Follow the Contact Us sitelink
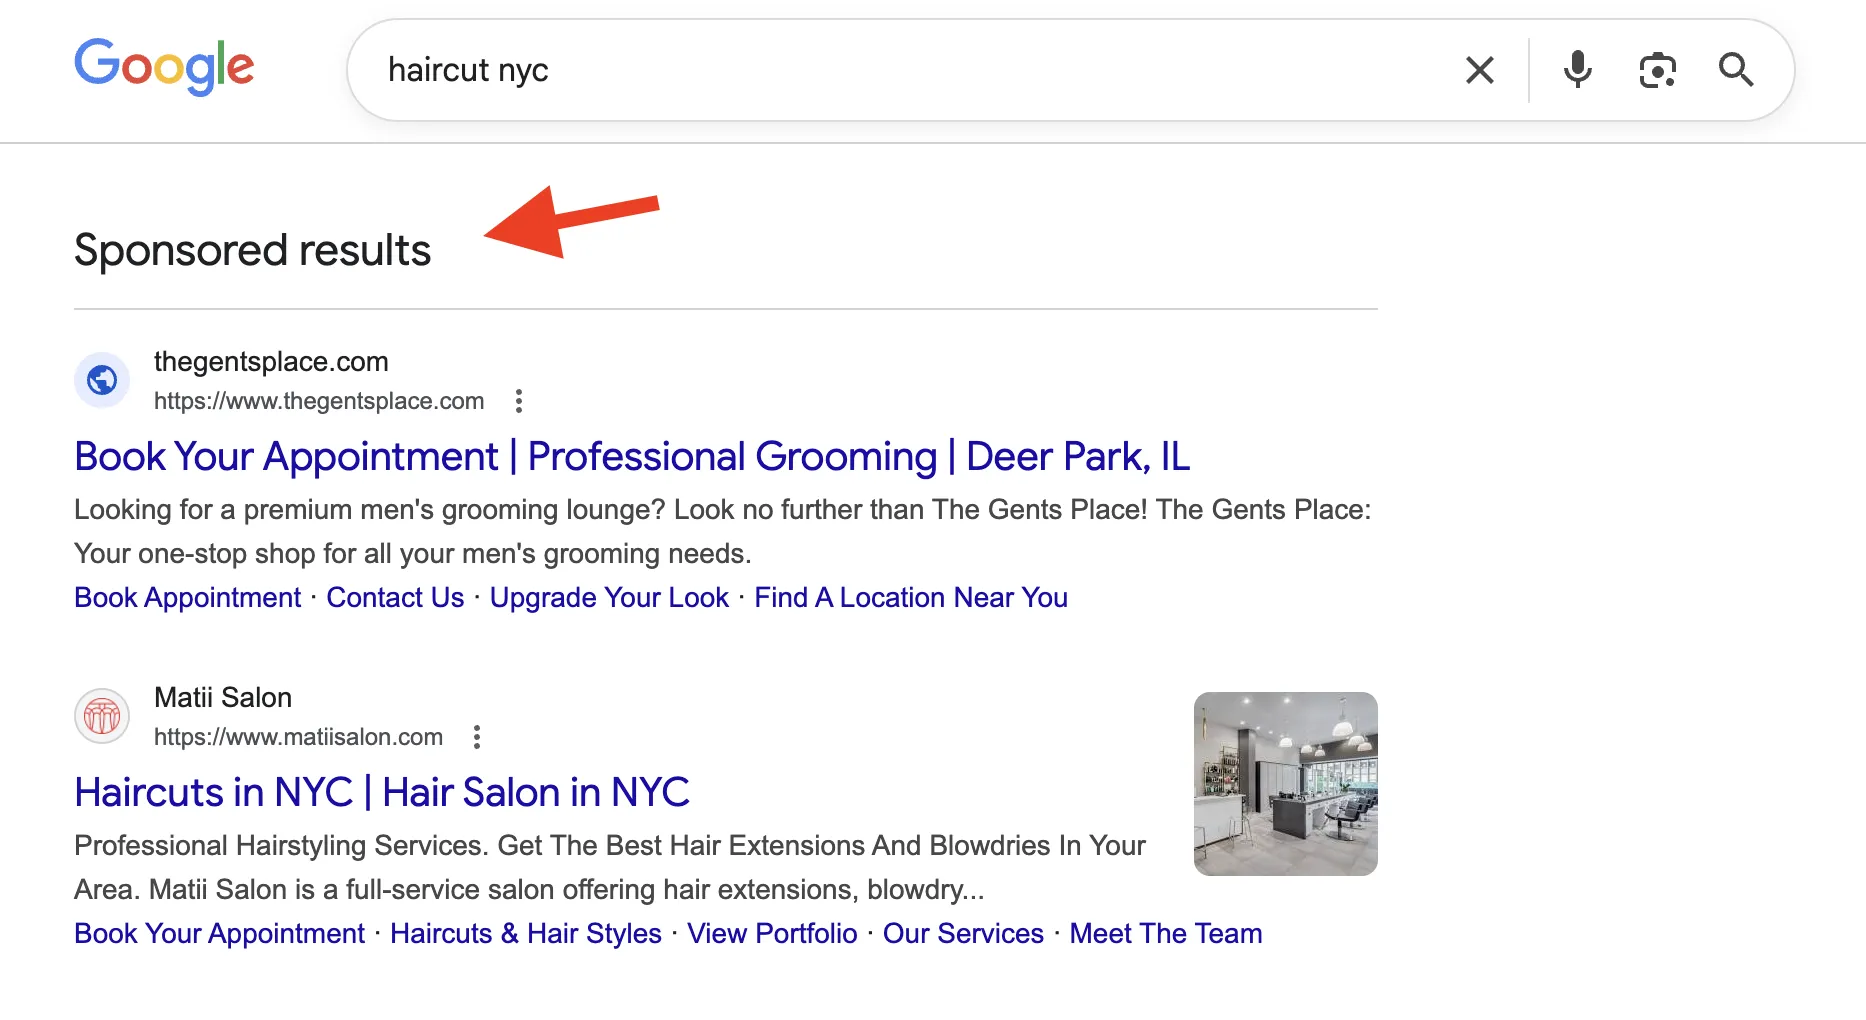Image resolution: width=1866 pixels, height=1020 pixels. tap(395, 597)
